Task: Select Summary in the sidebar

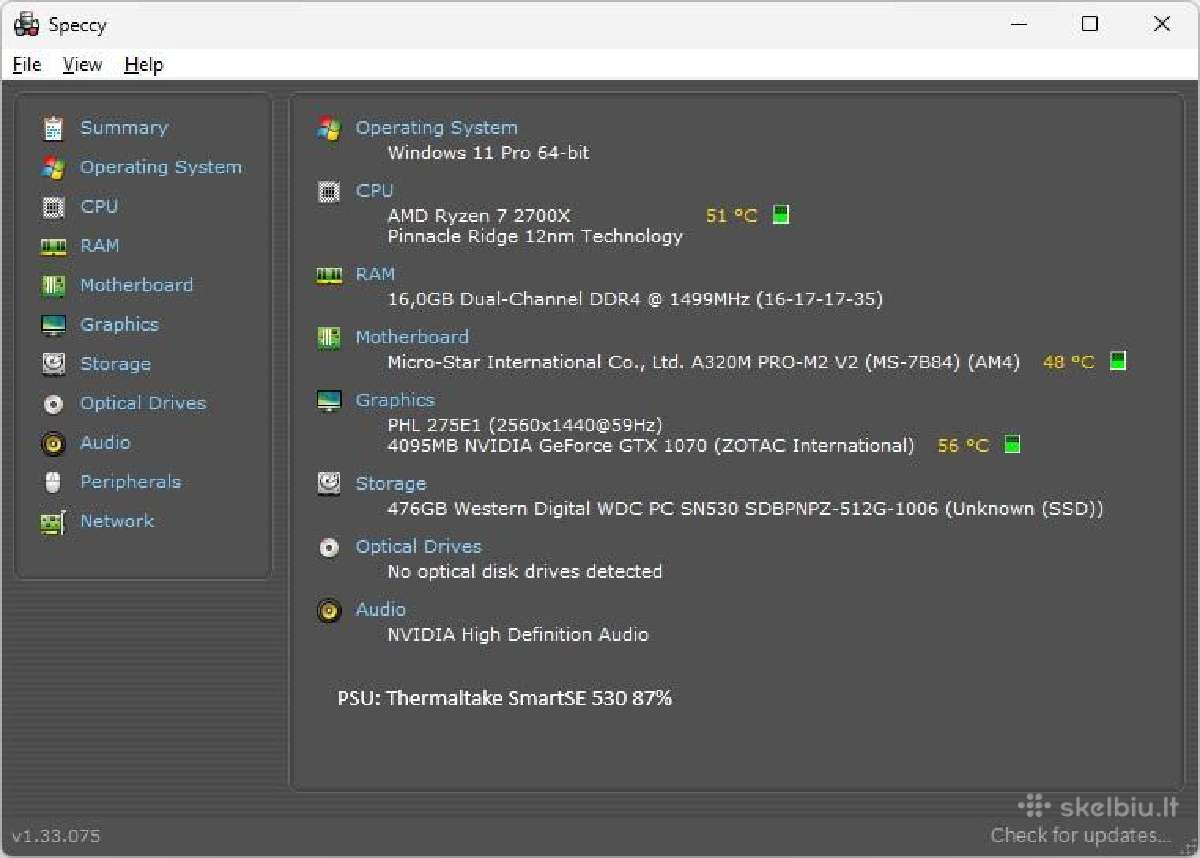Action: click(x=124, y=128)
